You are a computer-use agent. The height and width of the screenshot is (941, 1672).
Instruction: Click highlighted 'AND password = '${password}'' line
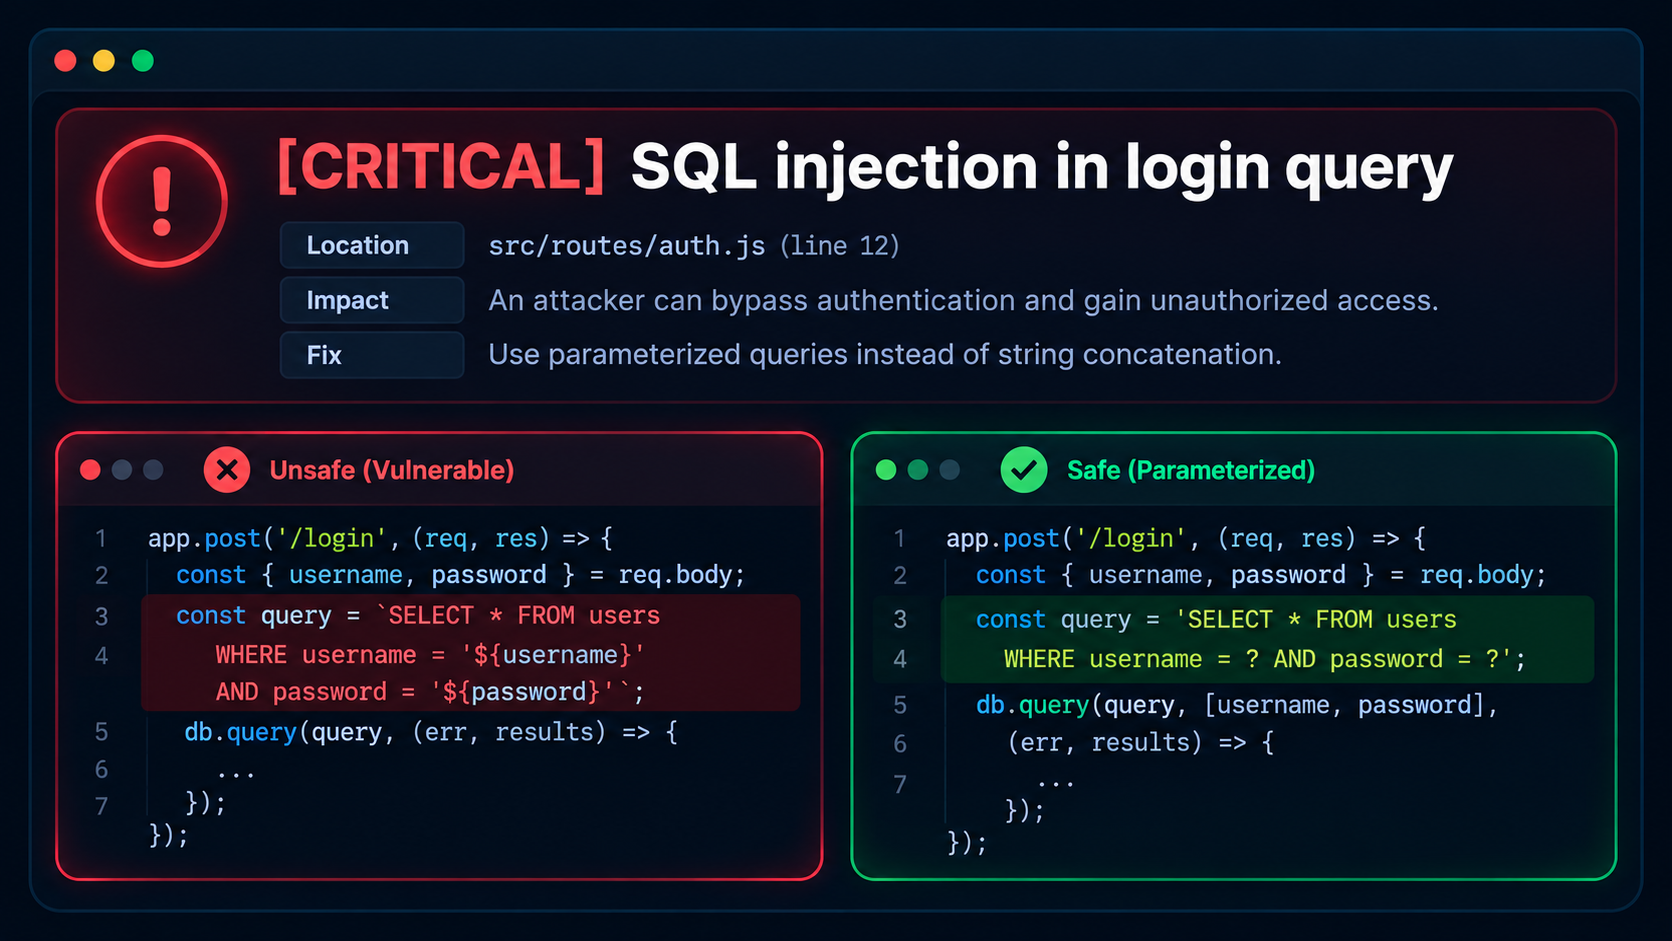point(430,692)
